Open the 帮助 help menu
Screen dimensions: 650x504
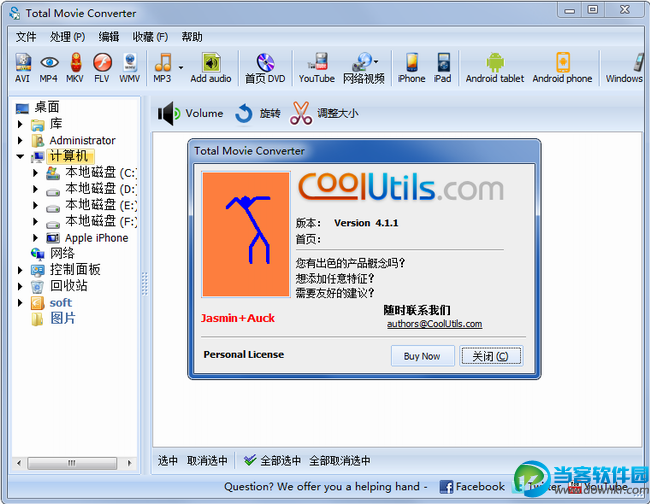(x=192, y=37)
